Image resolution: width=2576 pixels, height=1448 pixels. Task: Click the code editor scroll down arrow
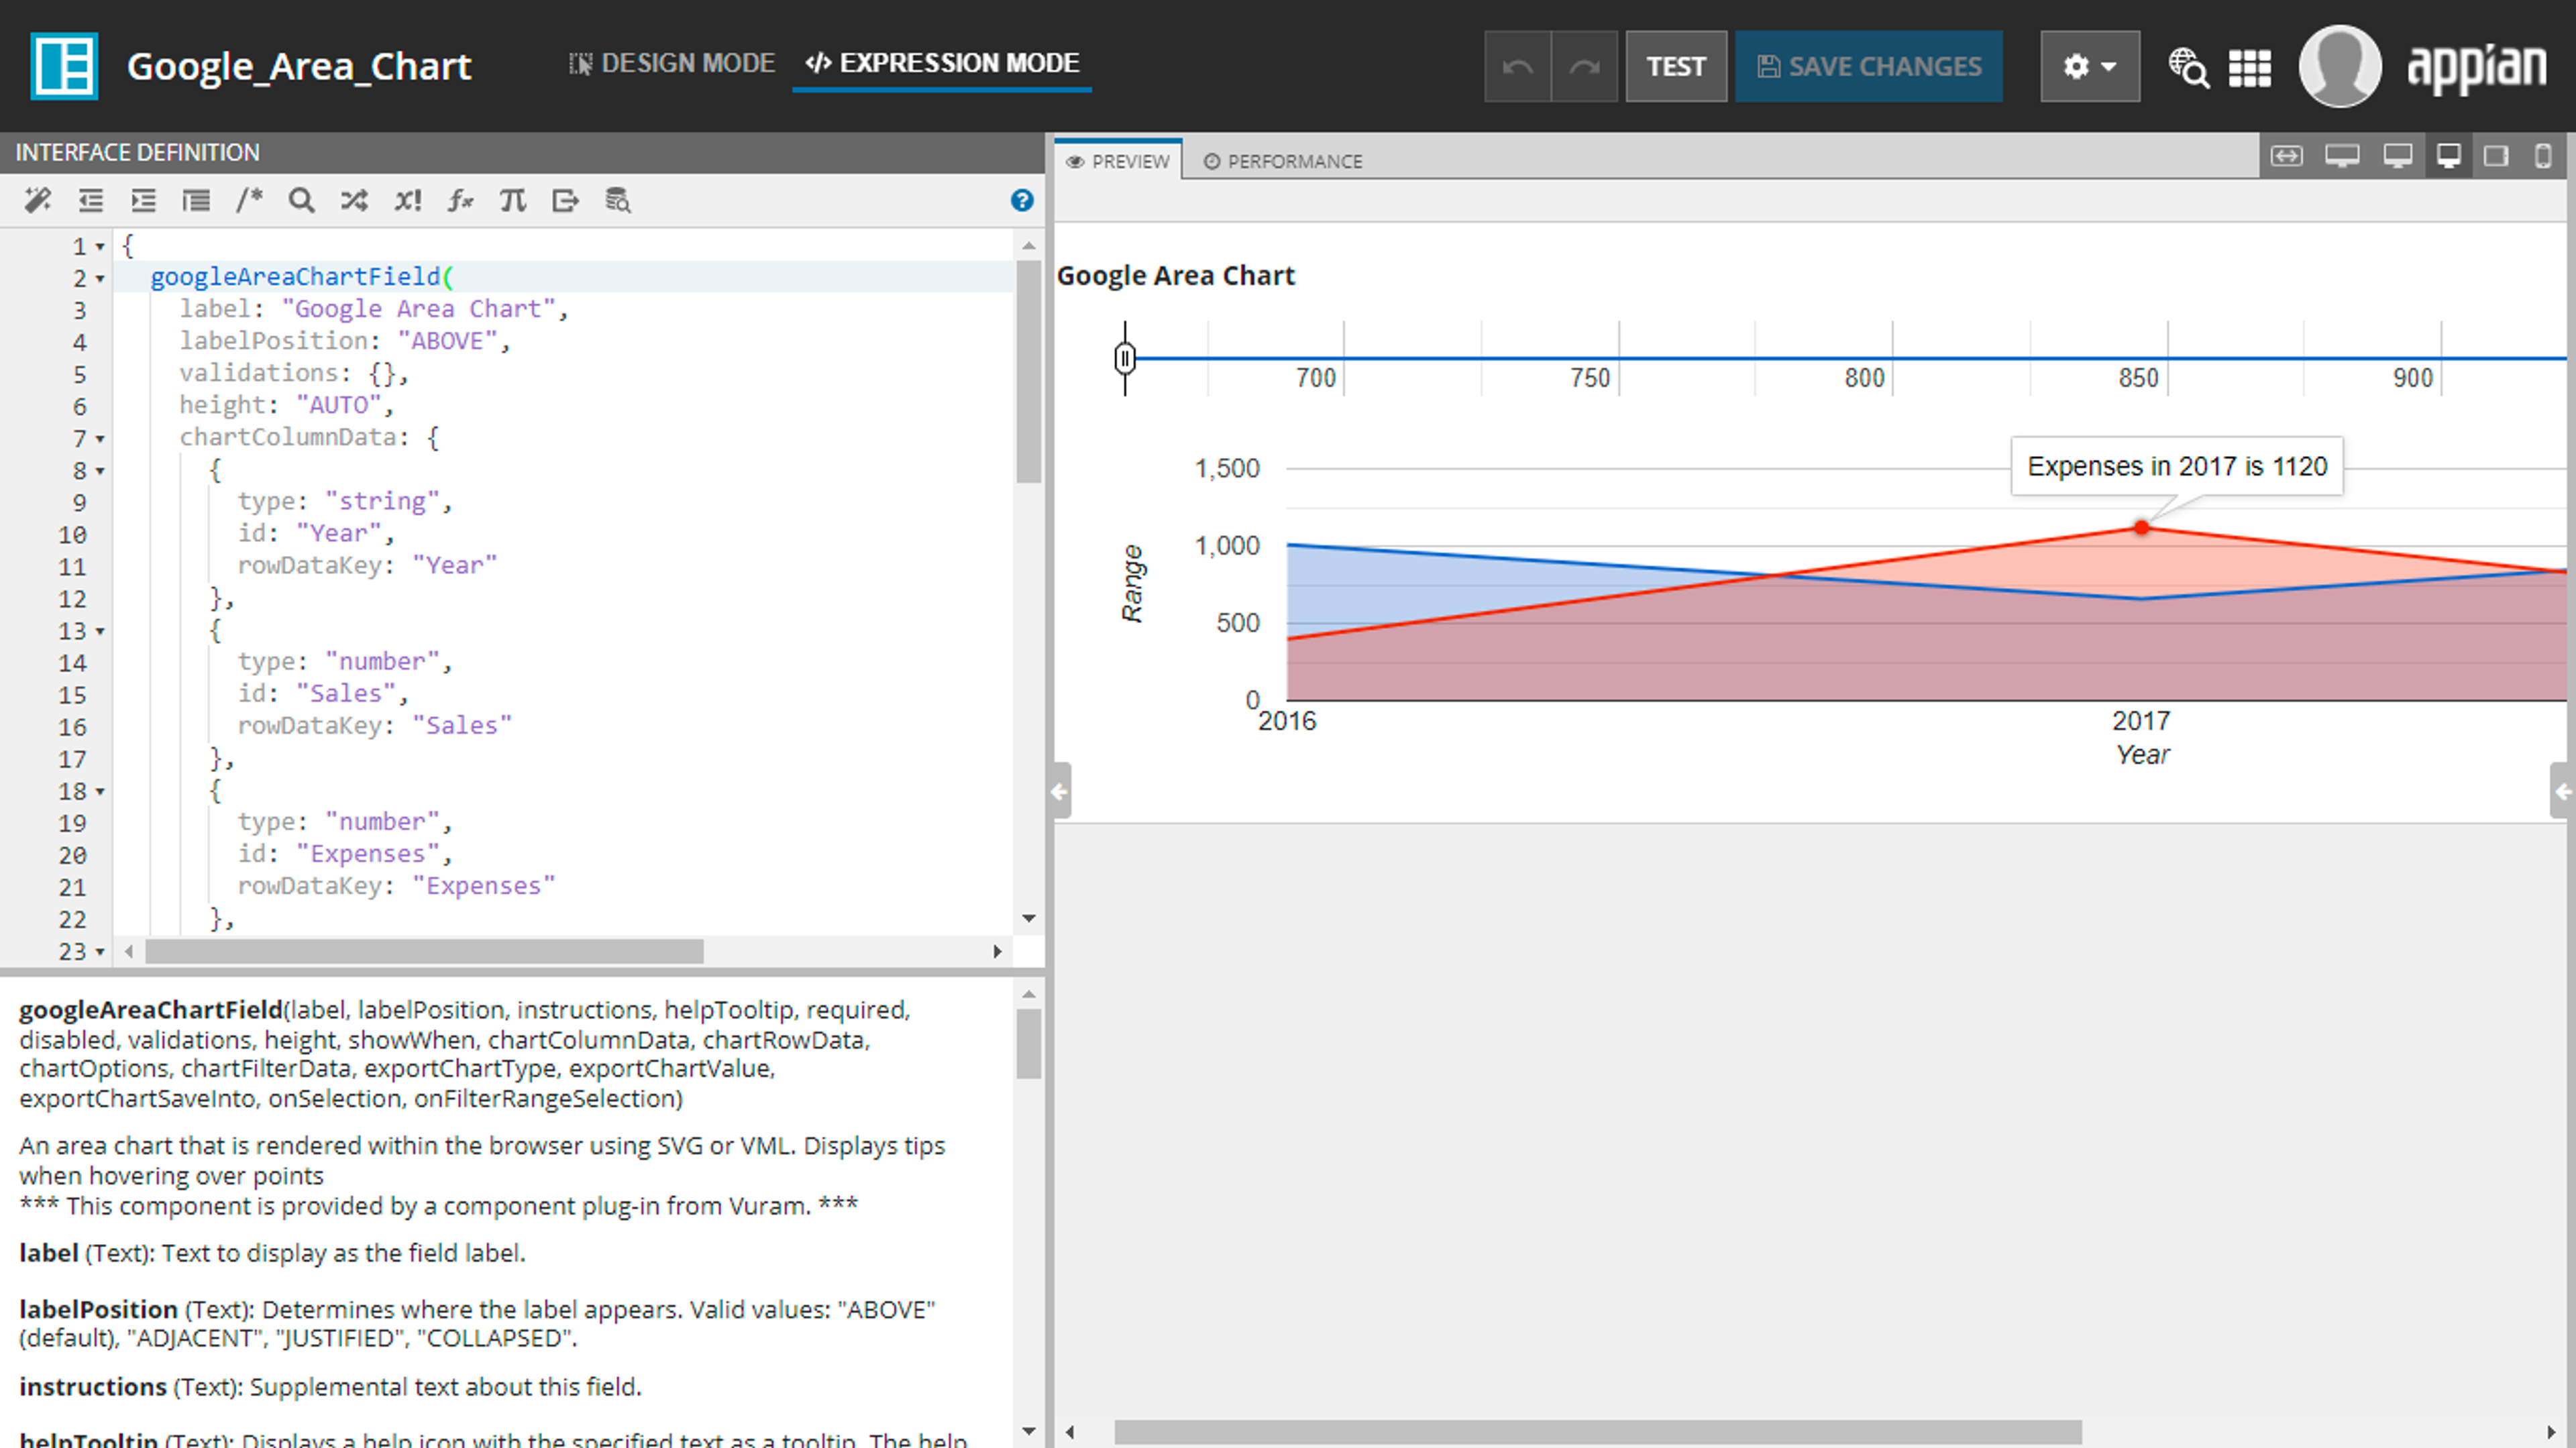tap(1029, 918)
